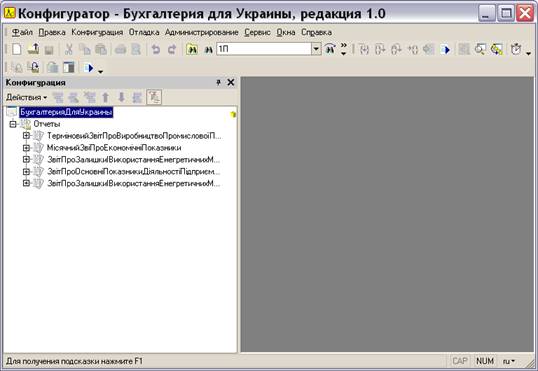Screen dimensions: 538x371
Task: Click the Undo arrow icon
Action: [x=156, y=49]
